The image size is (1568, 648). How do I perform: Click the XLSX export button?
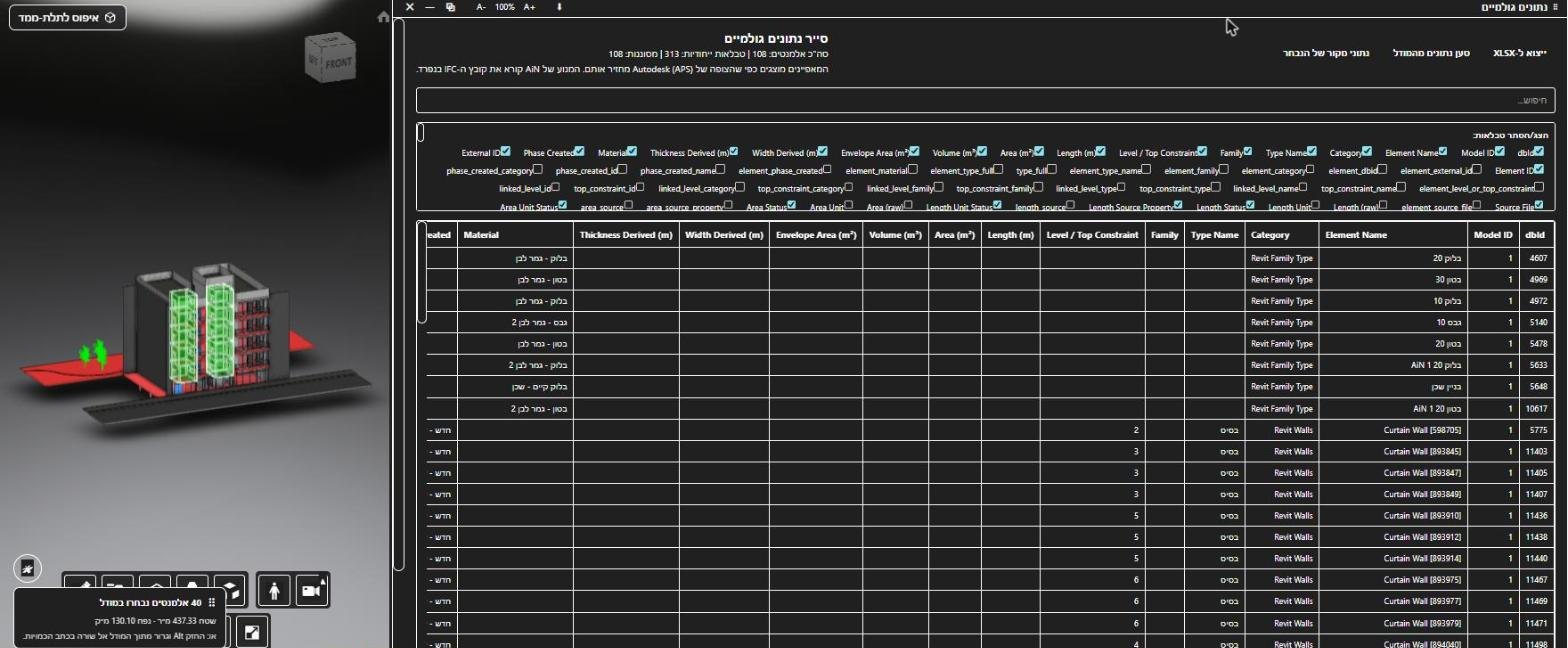pos(1520,52)
